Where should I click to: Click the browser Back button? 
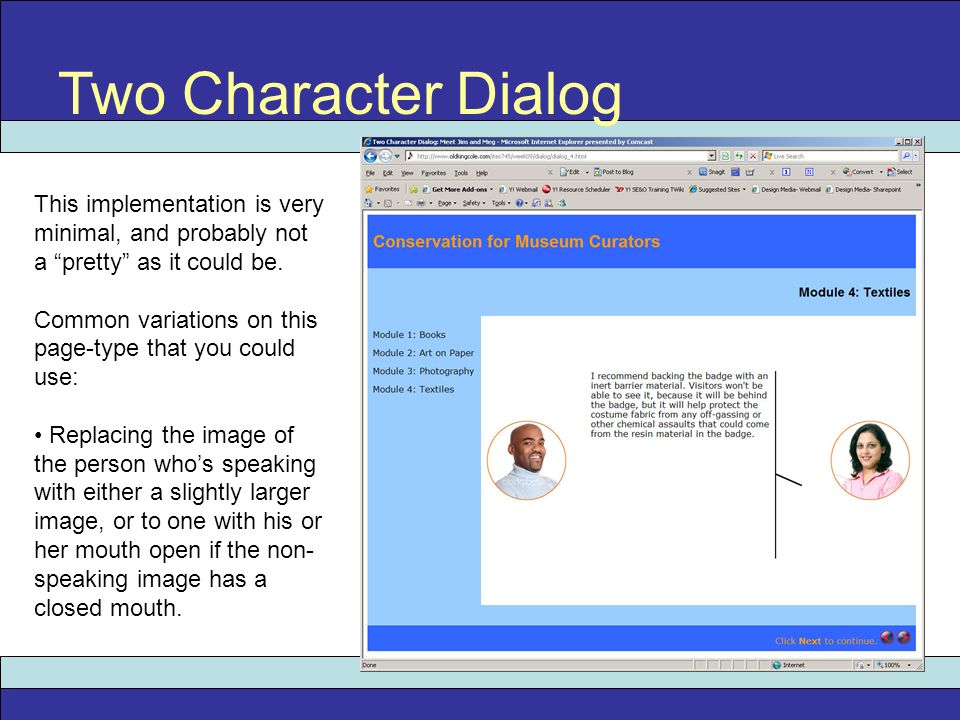click(370, 156)
